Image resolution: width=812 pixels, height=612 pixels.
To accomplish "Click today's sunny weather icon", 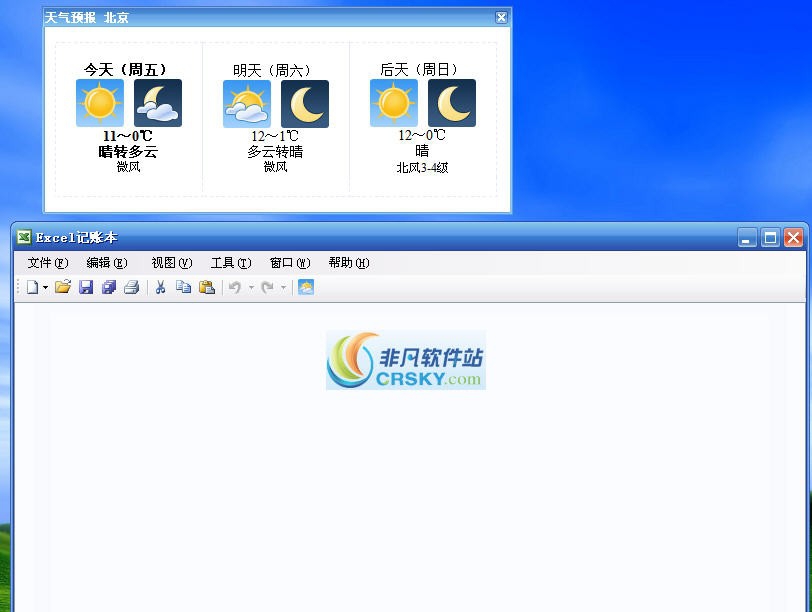I will (x=100, y=103).
